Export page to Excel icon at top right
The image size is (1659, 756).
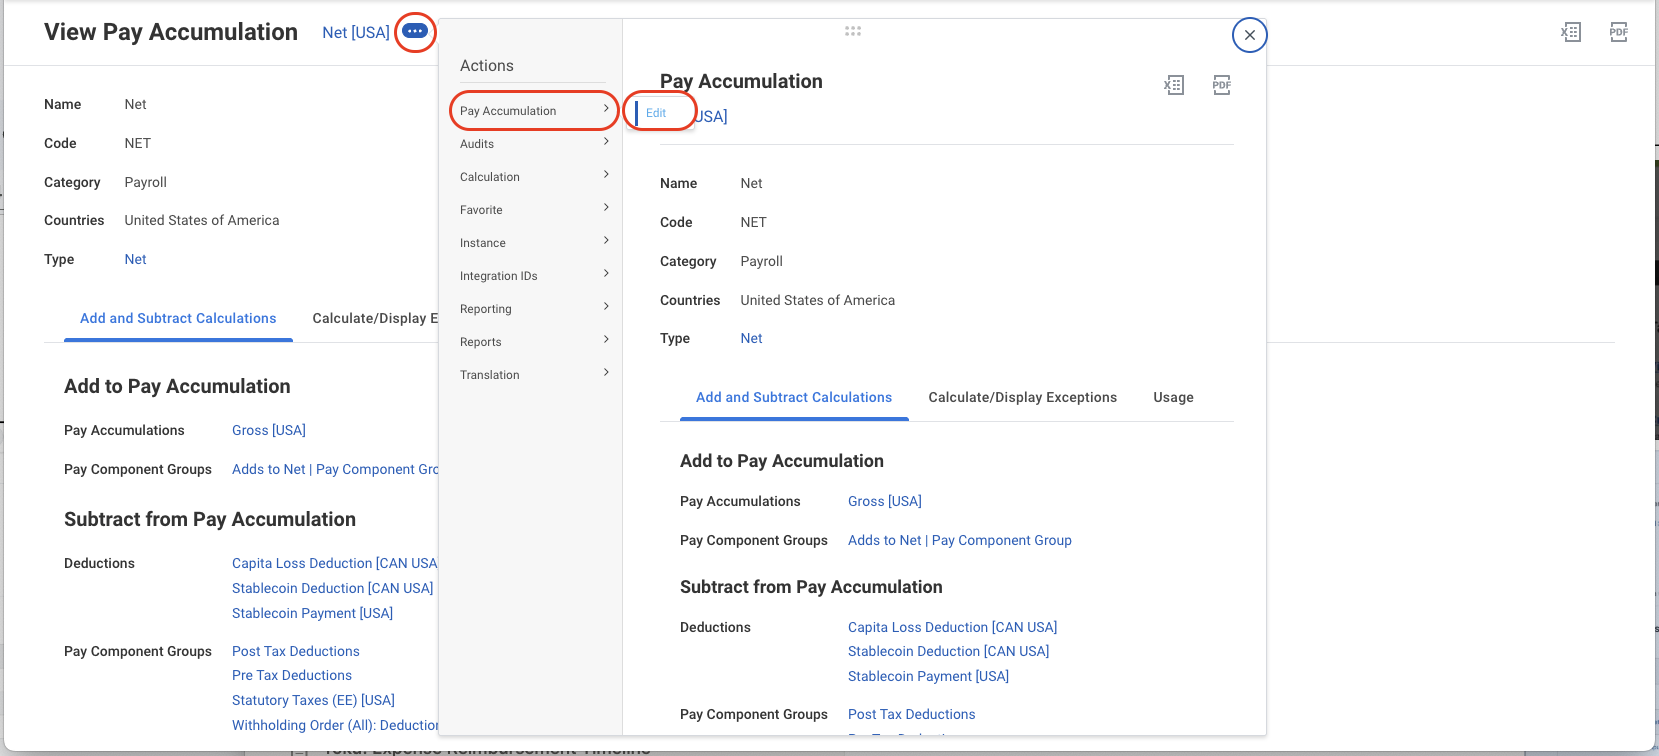coord(1571,32)
